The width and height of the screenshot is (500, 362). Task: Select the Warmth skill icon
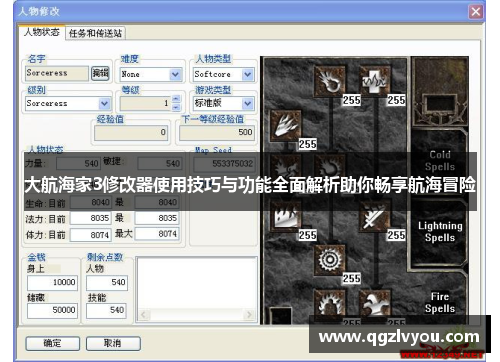click(375, 81)
